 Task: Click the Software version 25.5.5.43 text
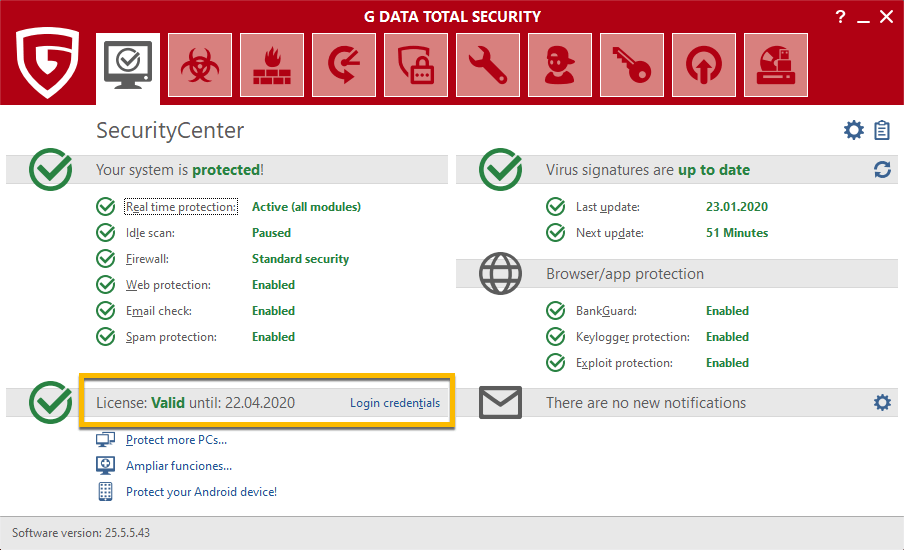click(x=81, y=533)
